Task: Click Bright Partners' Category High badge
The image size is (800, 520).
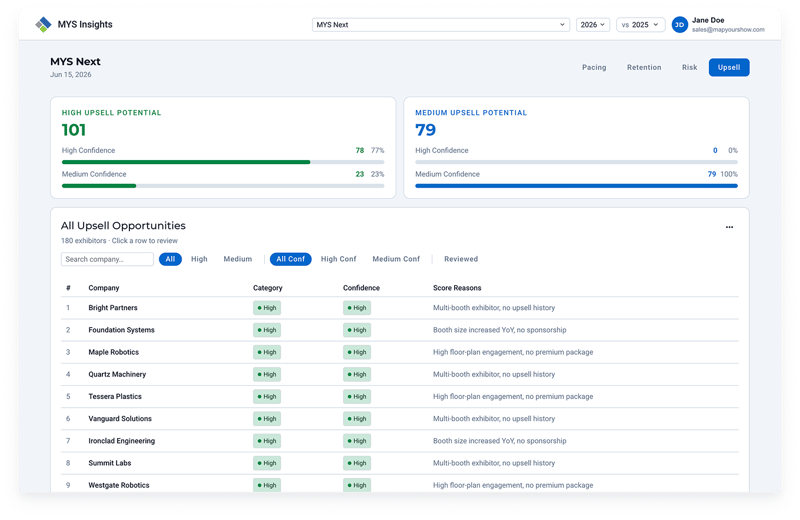Action: click(x=267, y=308)
